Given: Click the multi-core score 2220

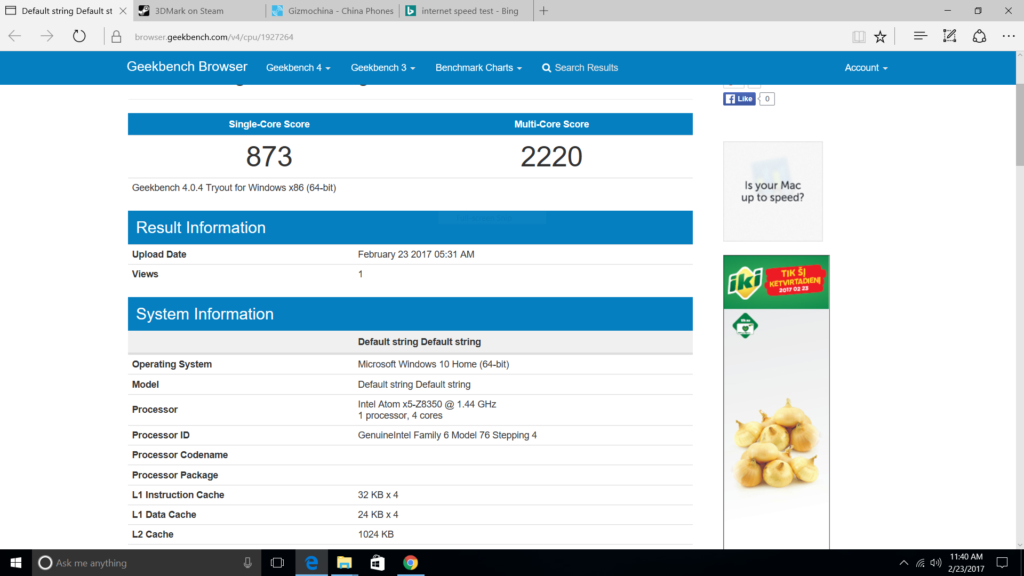Looking at the screenshot, I should click(551, 157).
